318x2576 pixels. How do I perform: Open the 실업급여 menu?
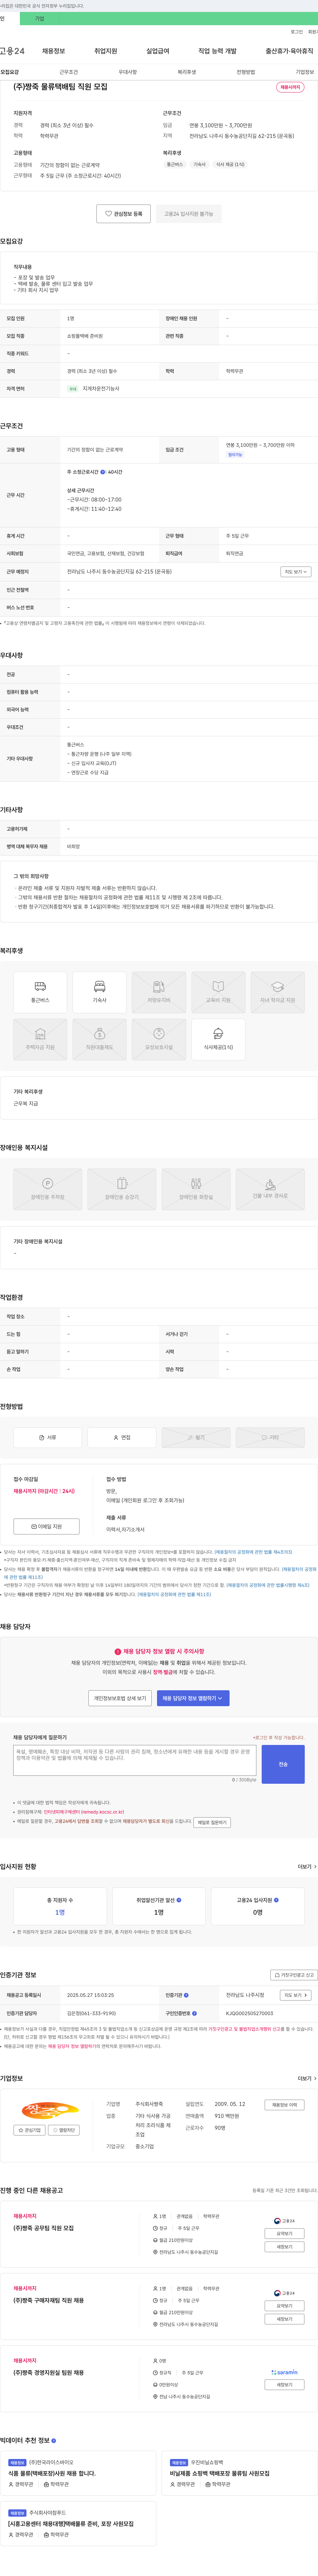[158, 51]
